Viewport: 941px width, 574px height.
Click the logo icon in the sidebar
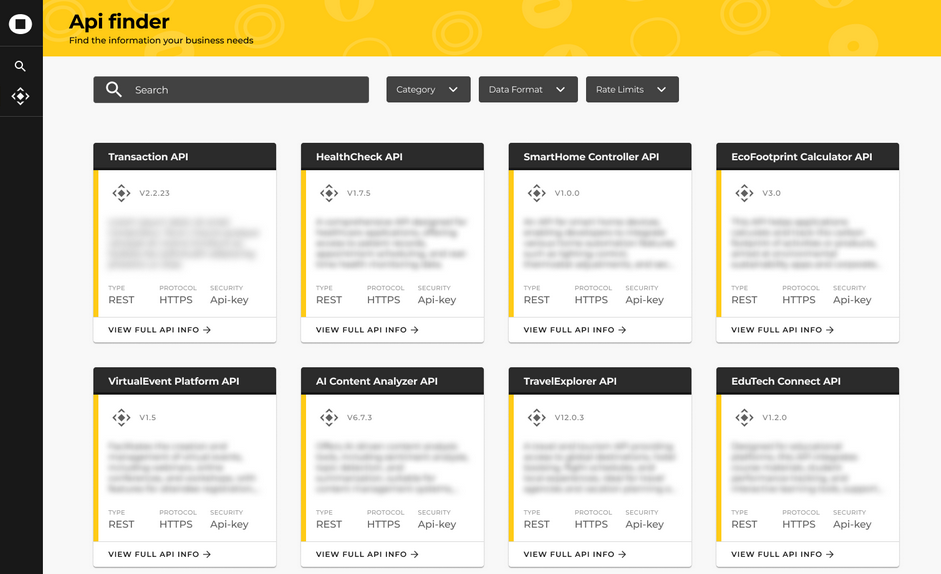tap(20, 23)
